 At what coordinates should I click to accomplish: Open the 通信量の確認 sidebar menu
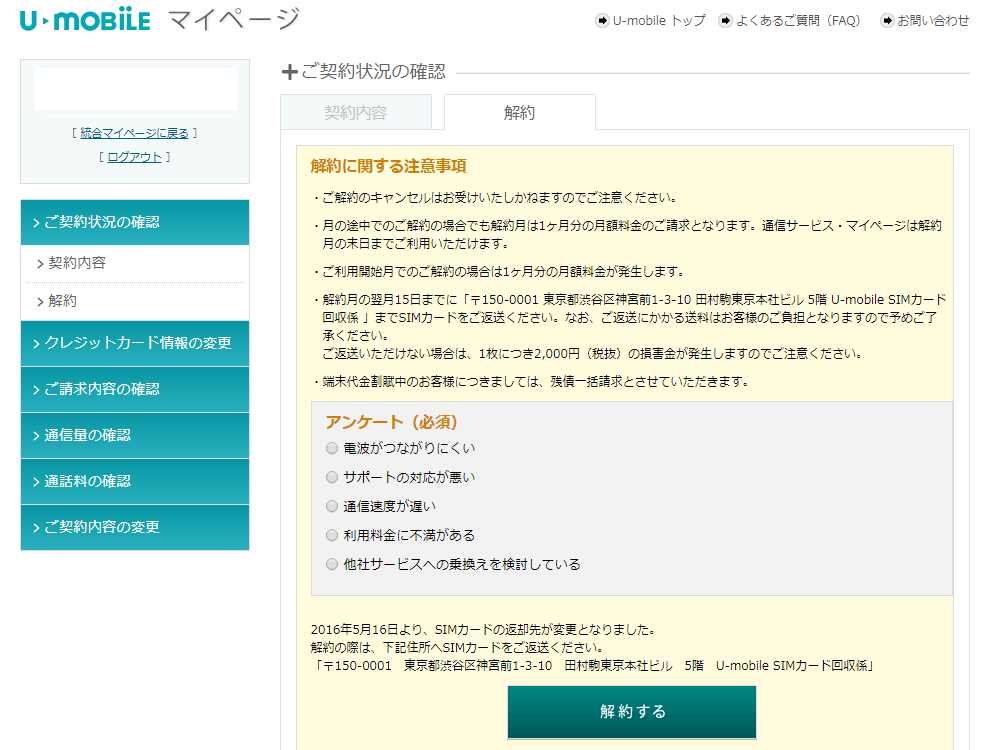134,435
